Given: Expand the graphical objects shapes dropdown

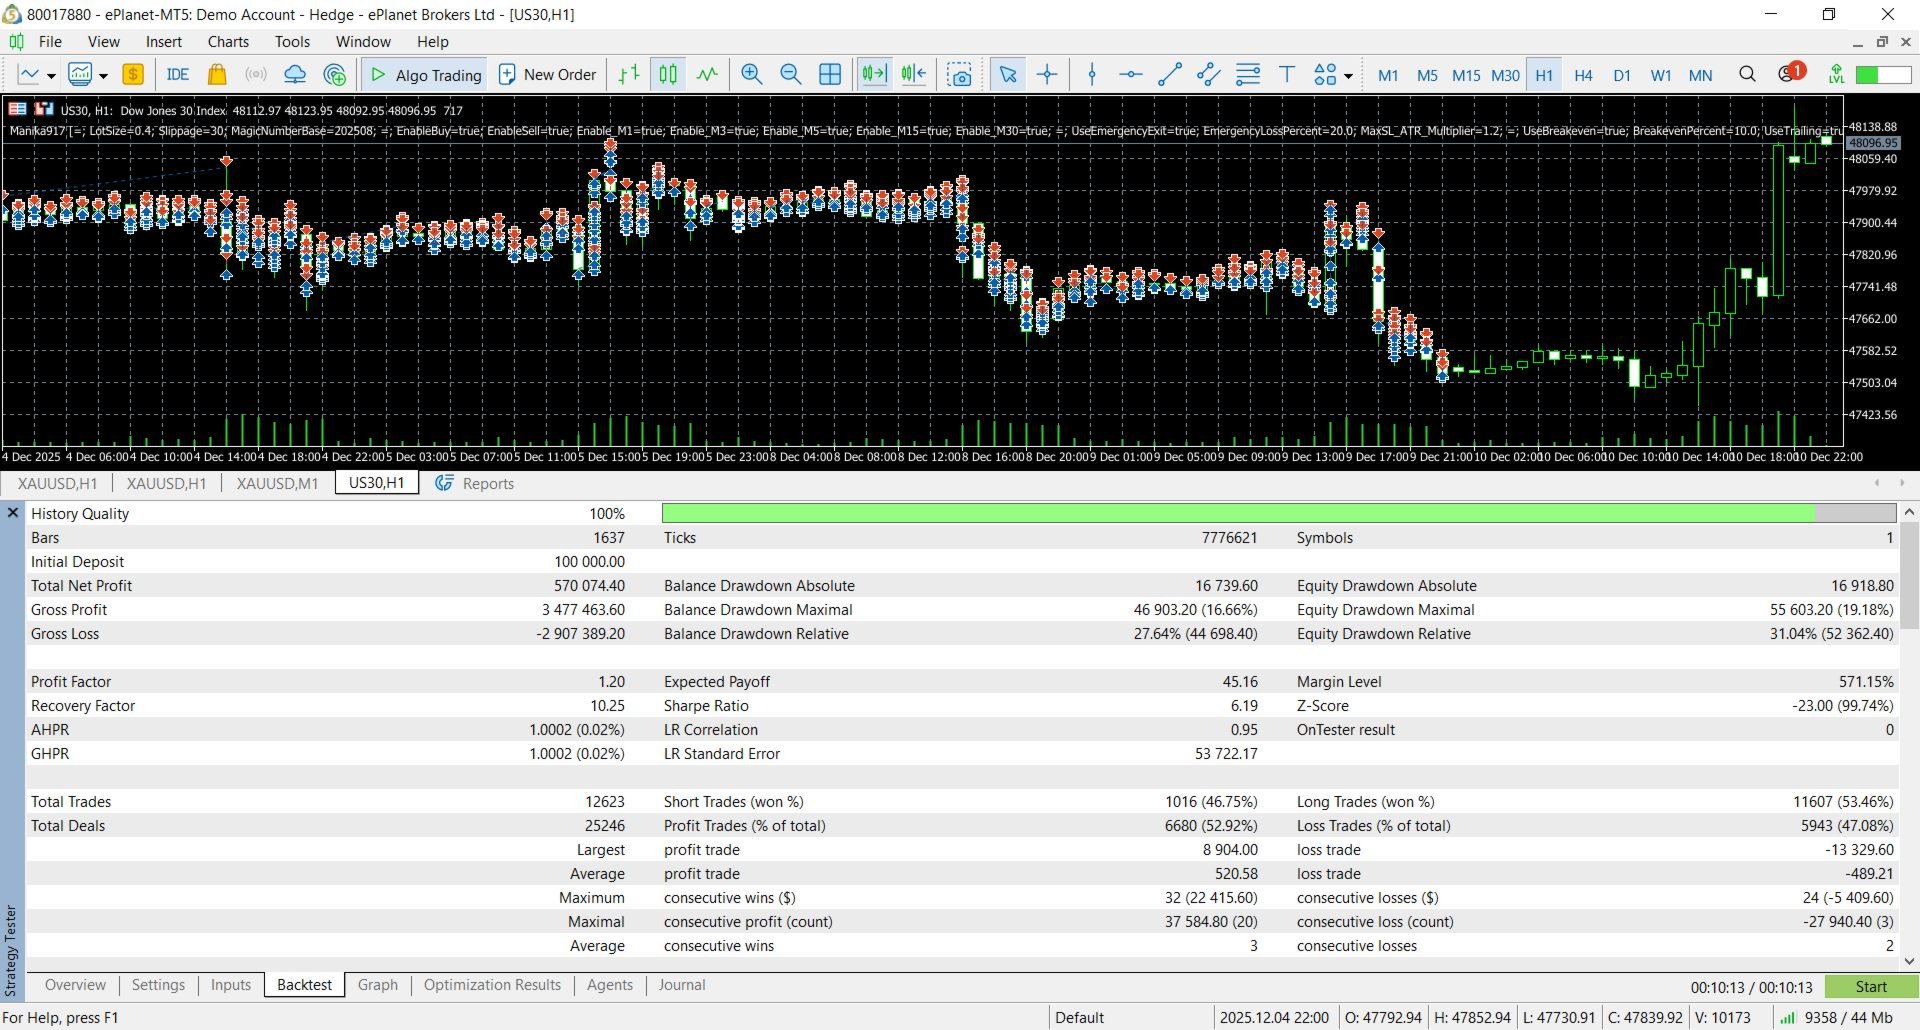Looking at the screenshot, I should click(x=1348, y=76).
